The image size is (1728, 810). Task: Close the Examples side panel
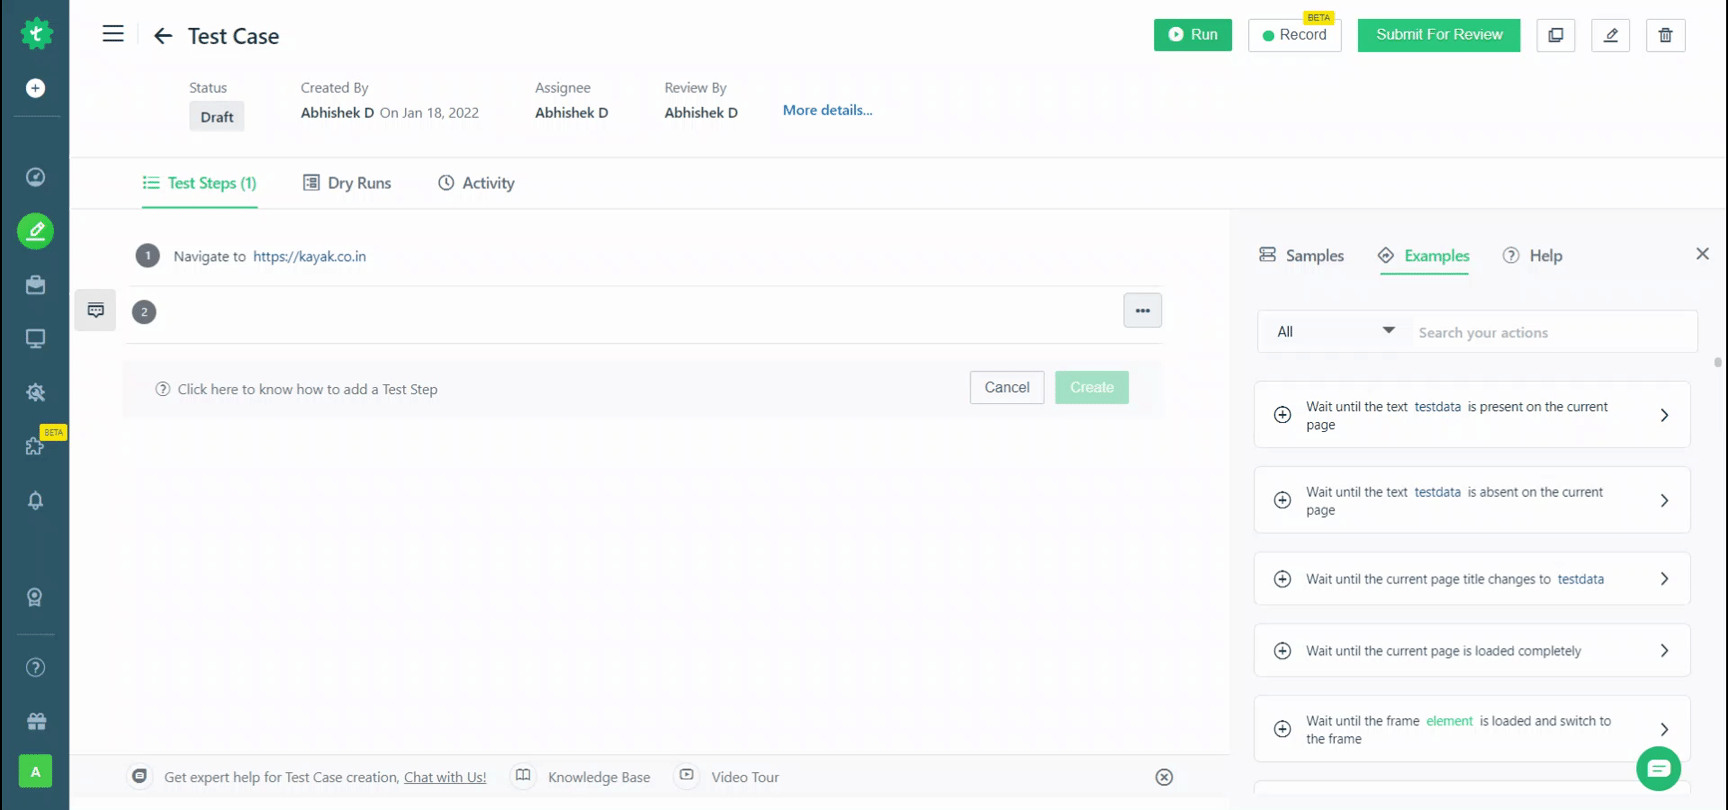coord(1702,254)
